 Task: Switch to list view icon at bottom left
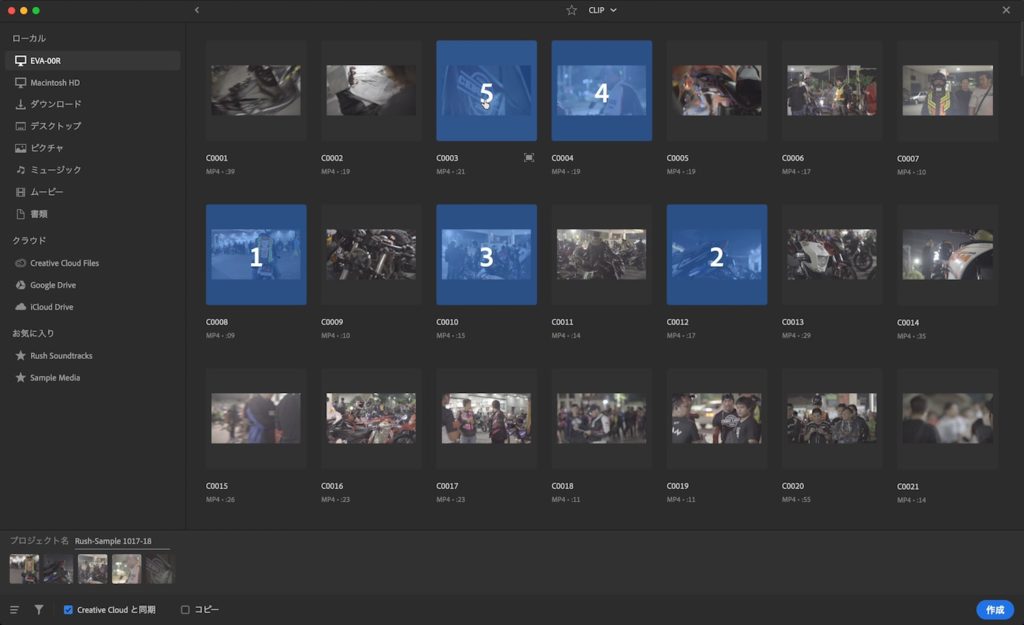click(14, 609)
